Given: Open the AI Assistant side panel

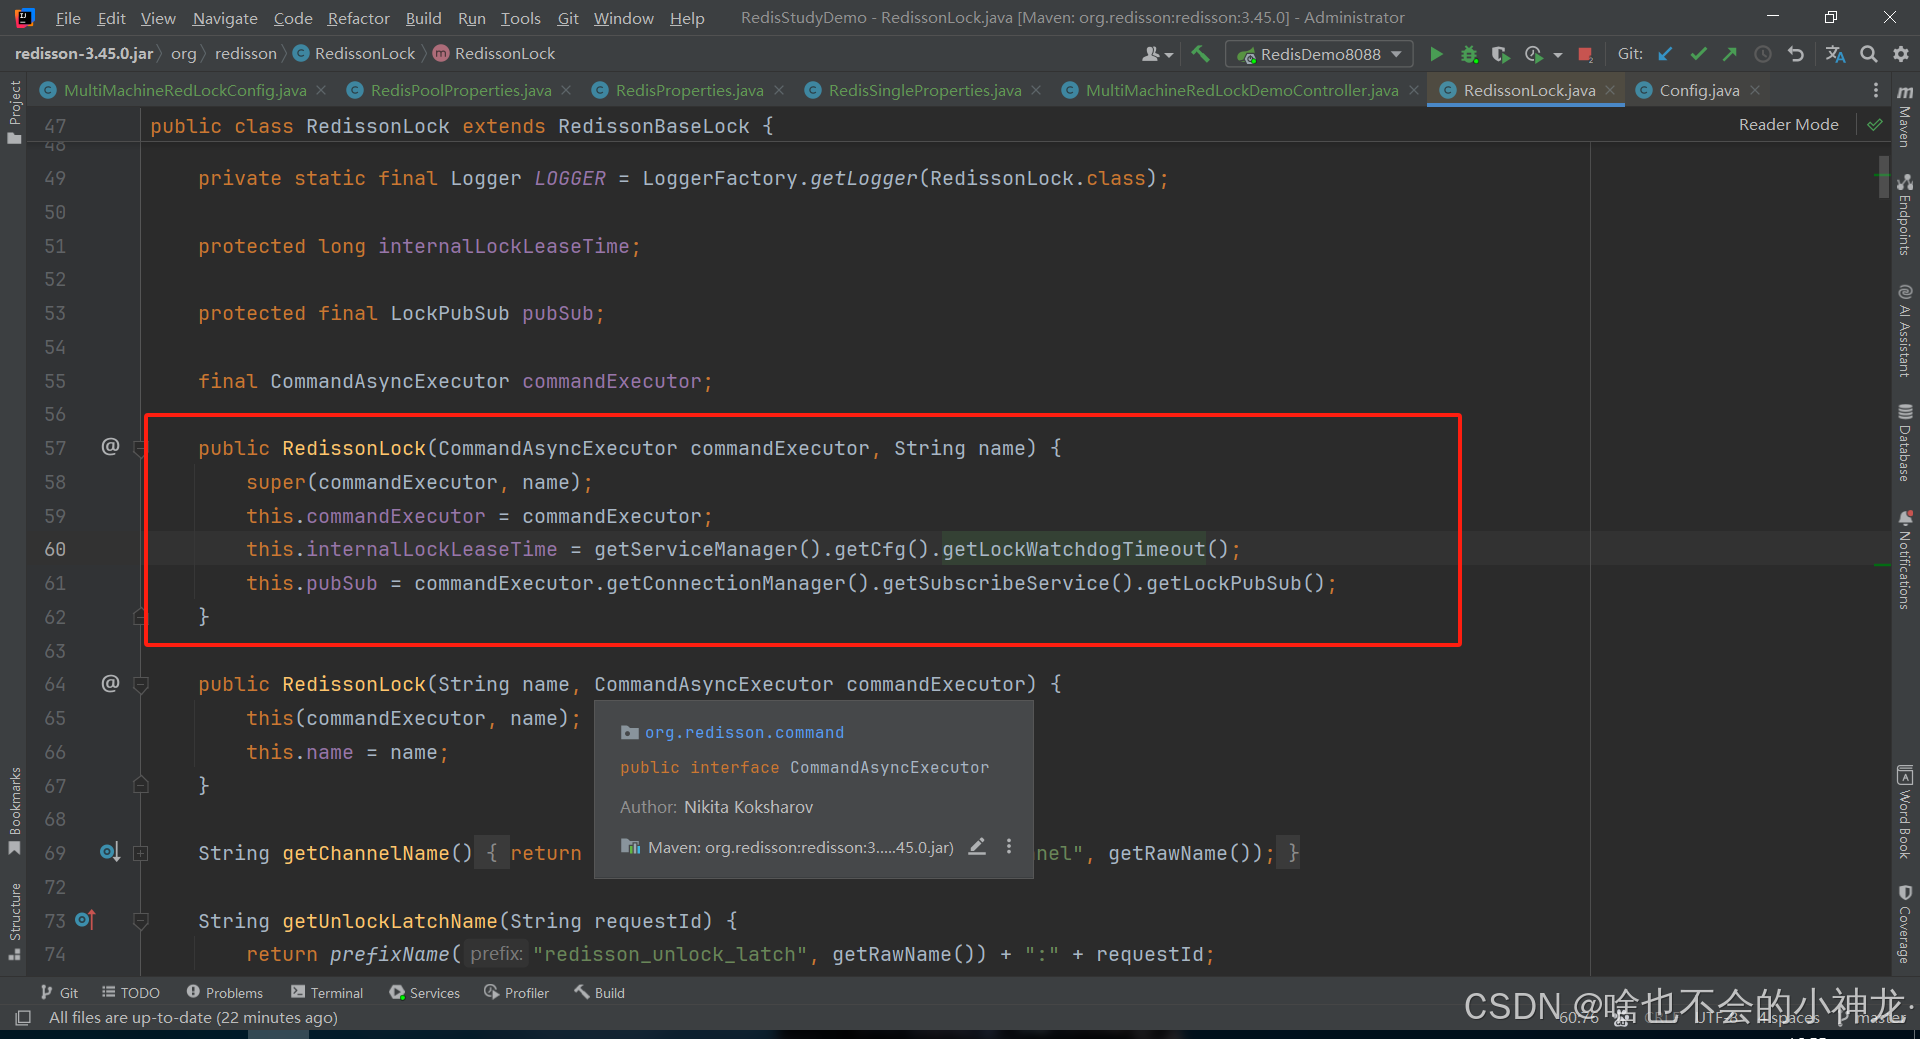Looking at the screenshot, I should 1905,331.
